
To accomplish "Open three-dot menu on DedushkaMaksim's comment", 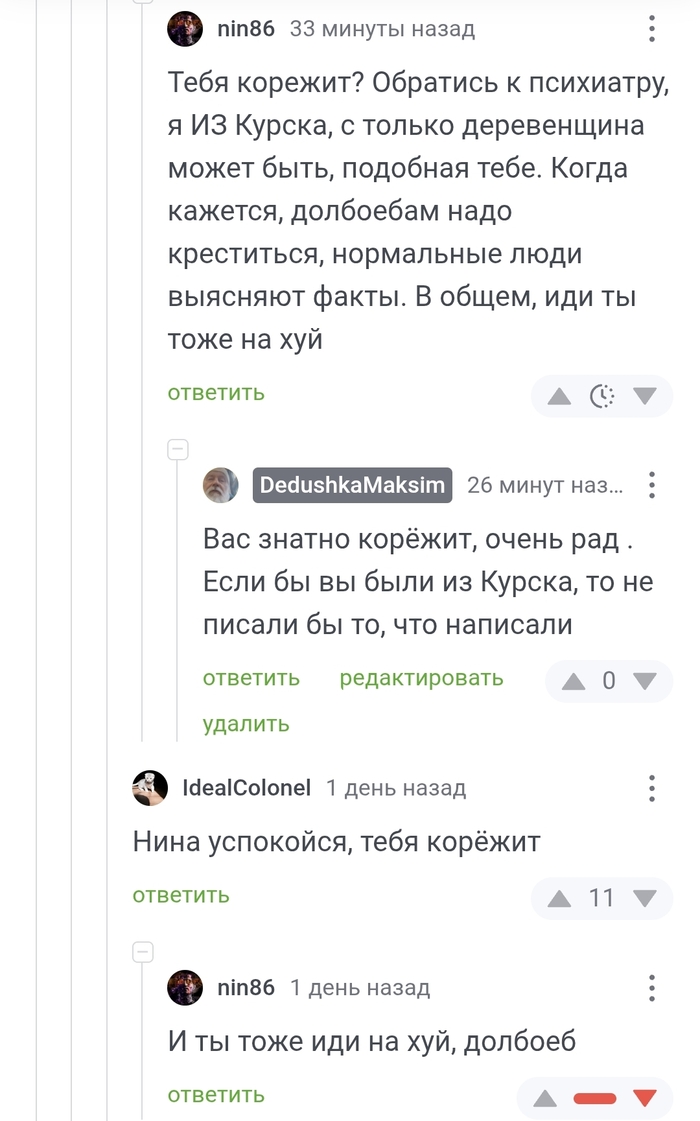I will point(651,486).
